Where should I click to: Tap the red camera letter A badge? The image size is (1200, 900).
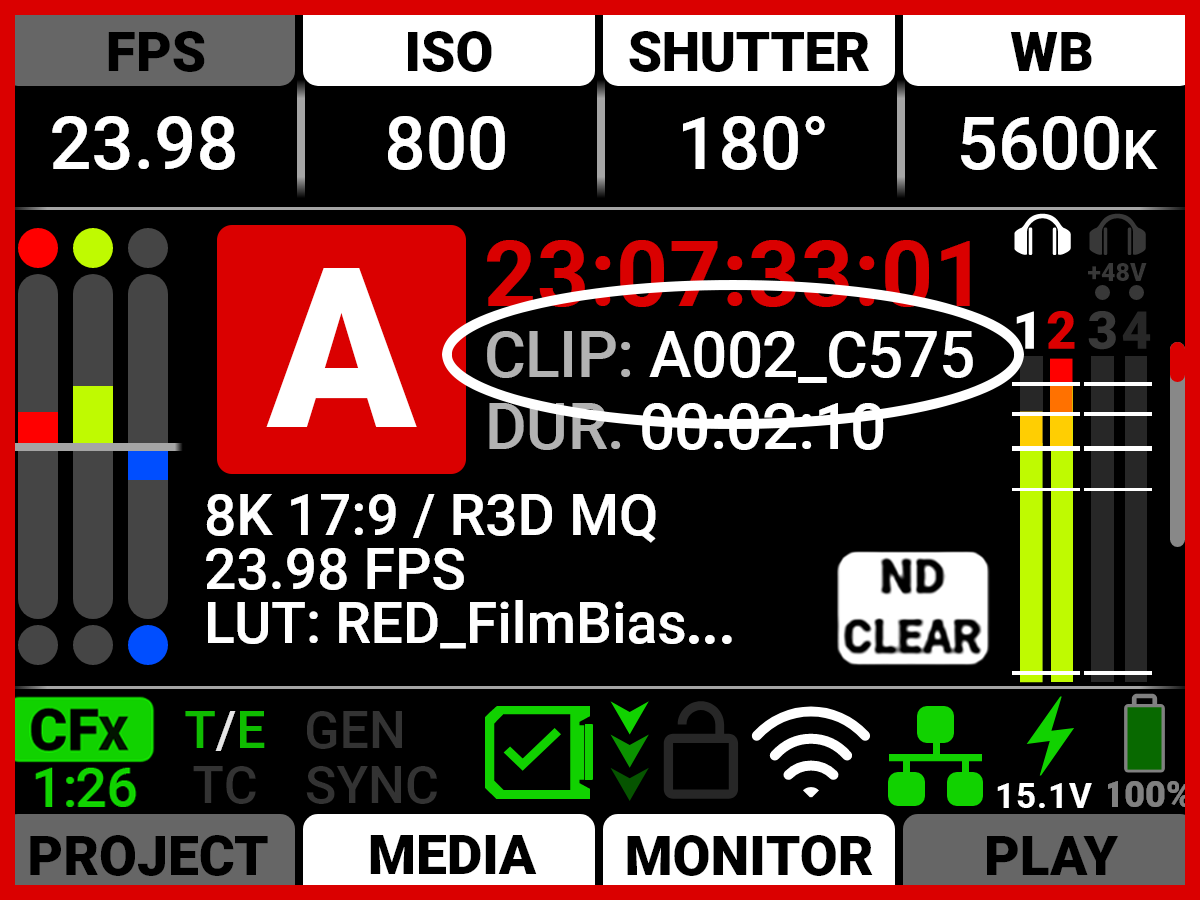click(x=341, y=349)
